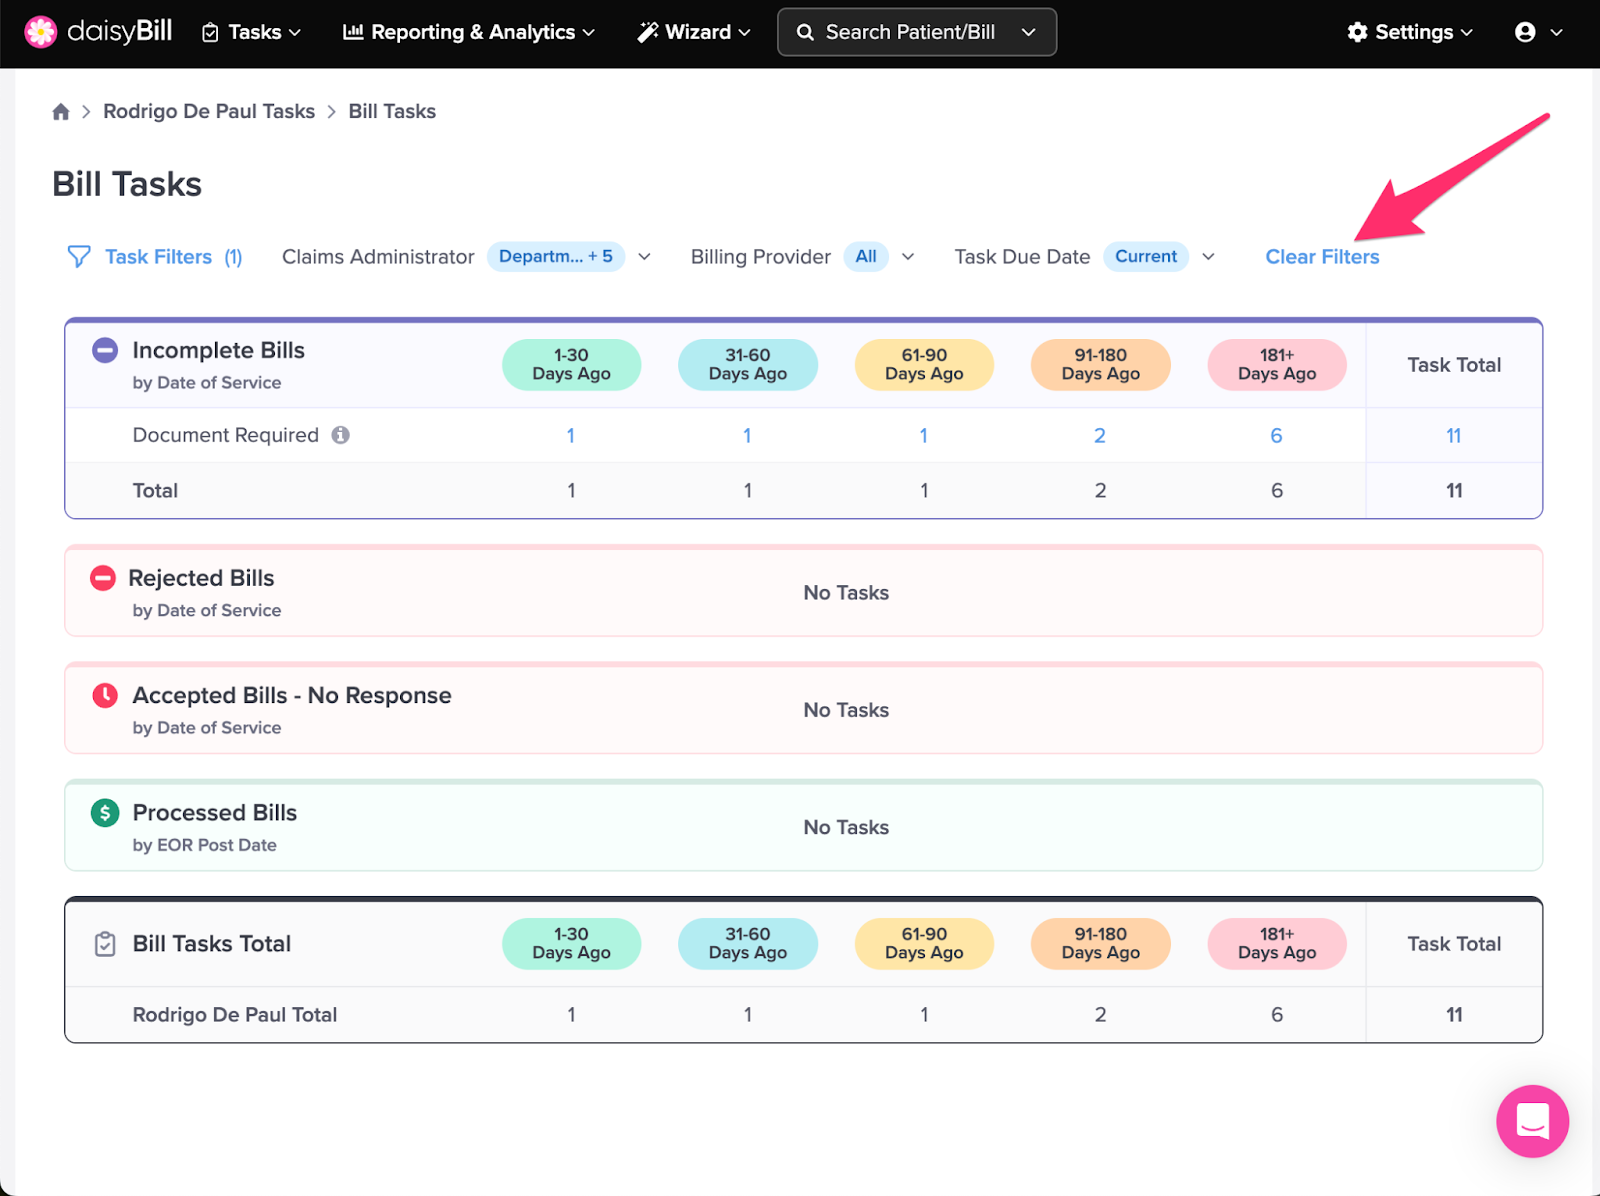Select the 181+ Days Ago count of 6
This screenshot has width=1600, height=1196.
click(x=1276, y=435)
